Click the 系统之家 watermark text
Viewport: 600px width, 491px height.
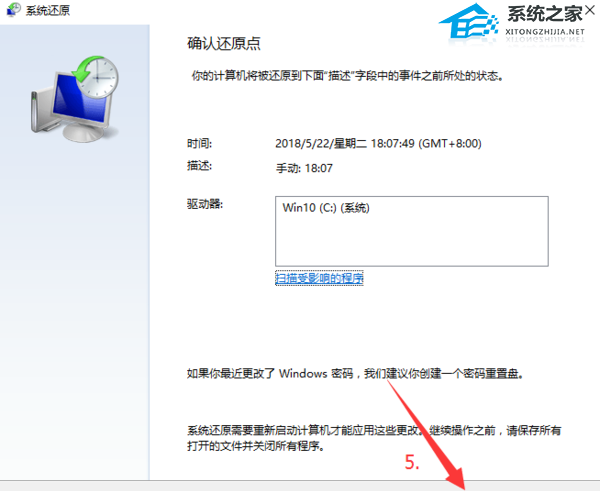click(545, 14)
